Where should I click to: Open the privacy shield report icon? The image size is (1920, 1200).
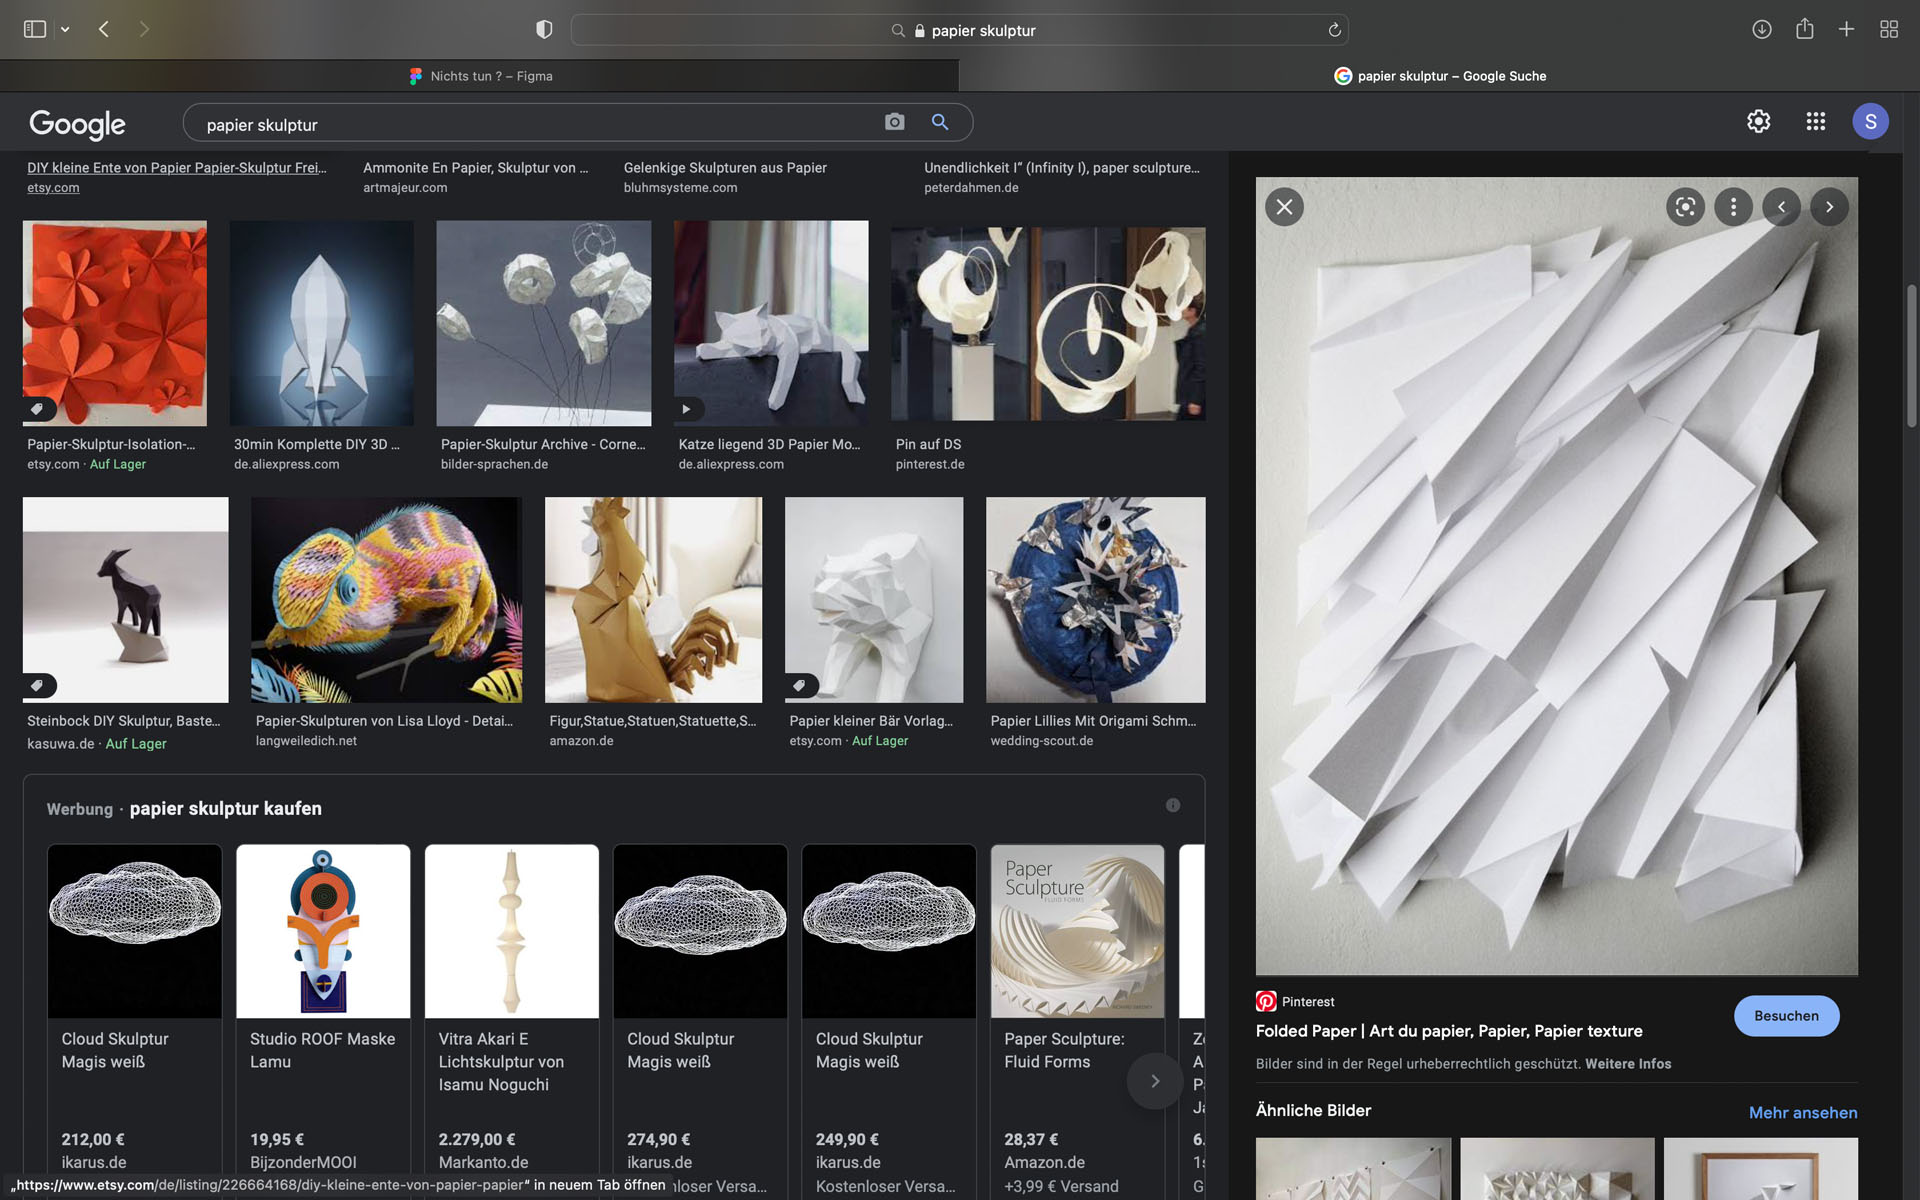(544, 30)
